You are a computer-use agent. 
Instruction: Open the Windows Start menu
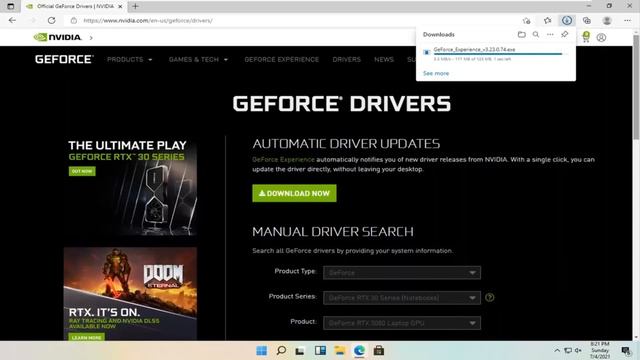click(261, 351)
